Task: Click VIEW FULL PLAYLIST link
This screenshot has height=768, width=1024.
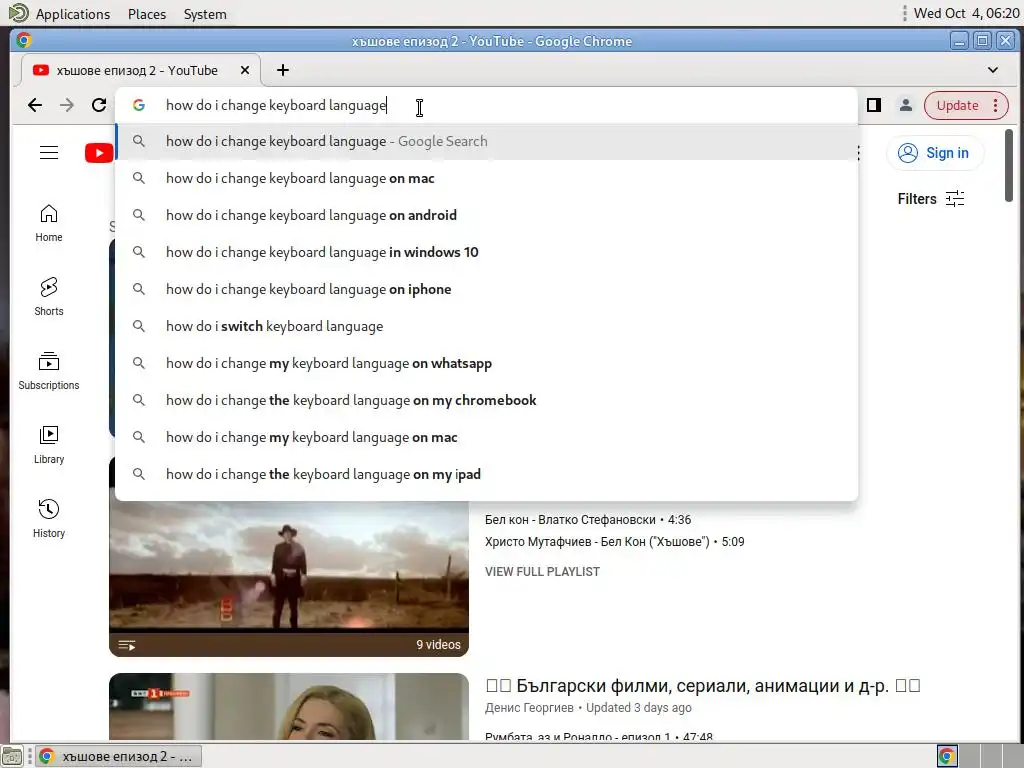Action: 542,571
